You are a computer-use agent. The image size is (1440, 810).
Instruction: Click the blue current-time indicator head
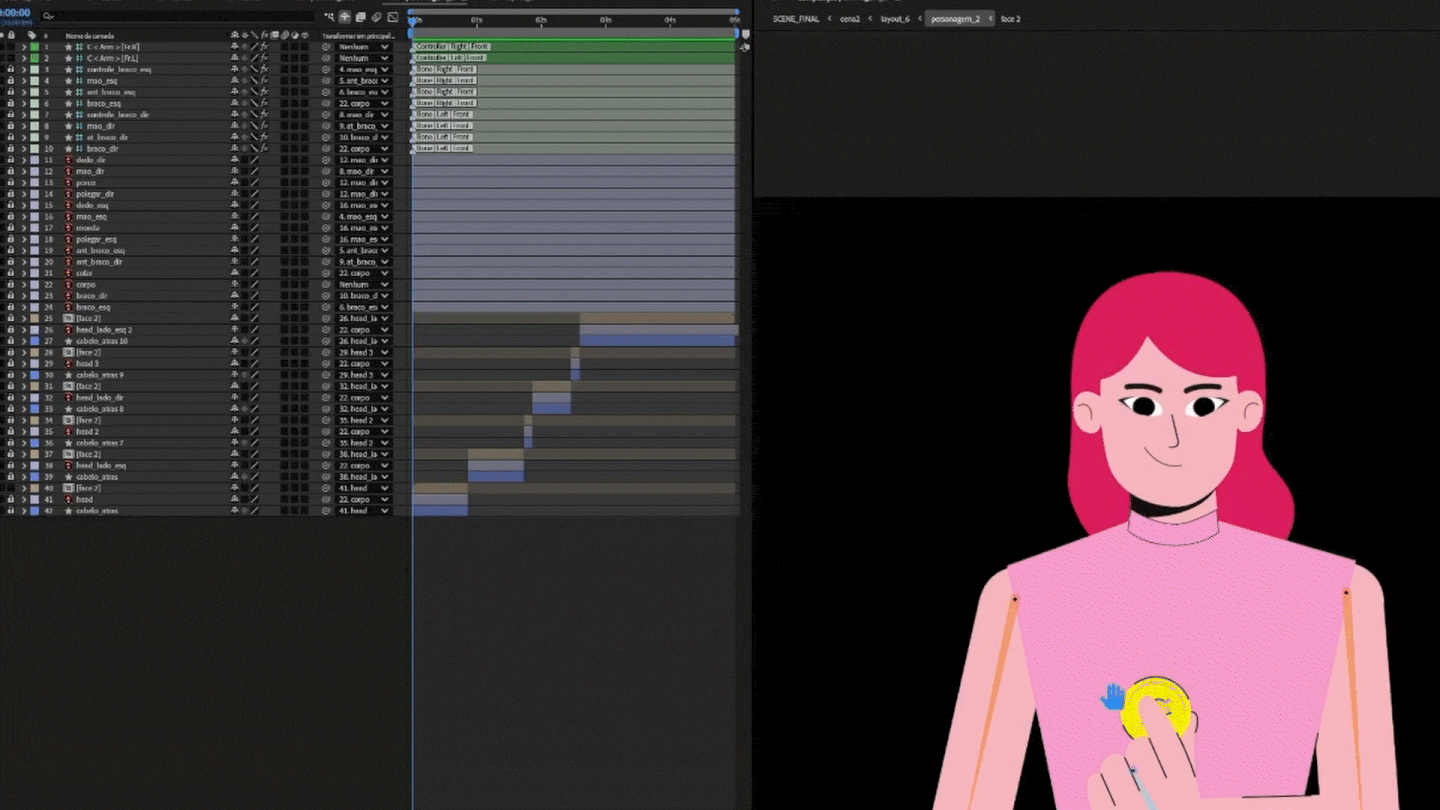coord(412,20)
